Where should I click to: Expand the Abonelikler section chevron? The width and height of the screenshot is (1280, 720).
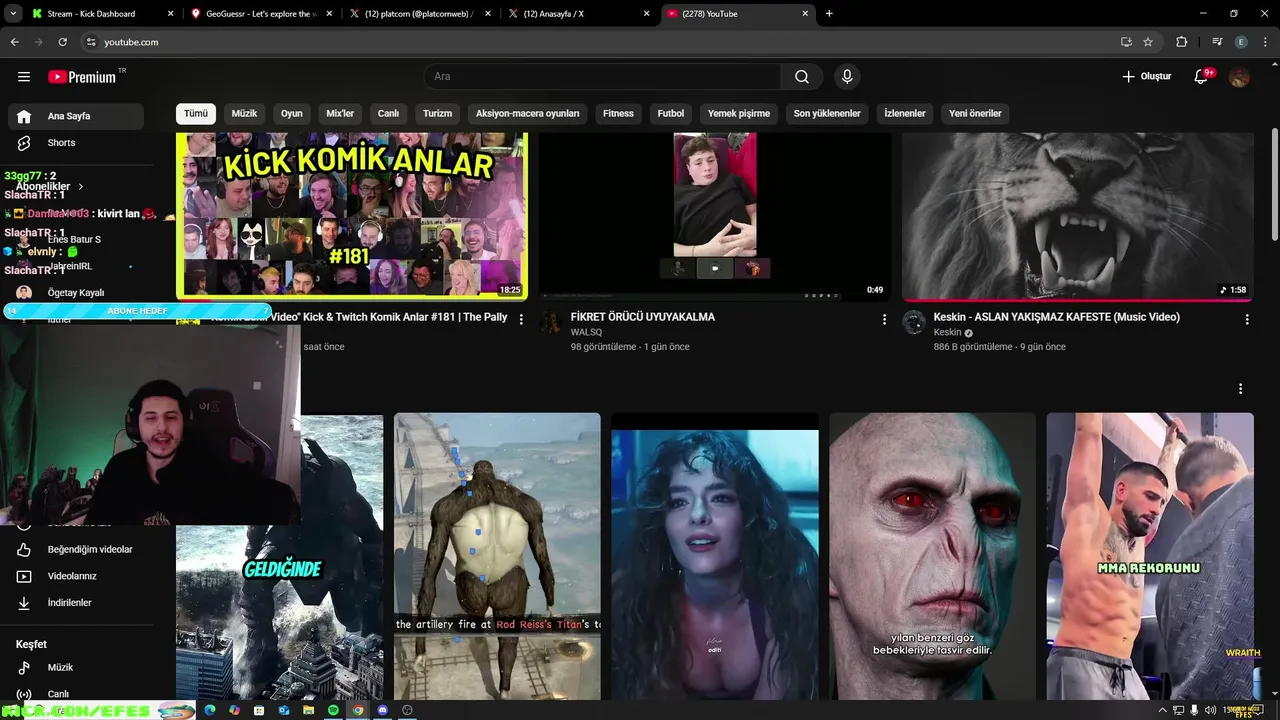(x=81, y=187)
